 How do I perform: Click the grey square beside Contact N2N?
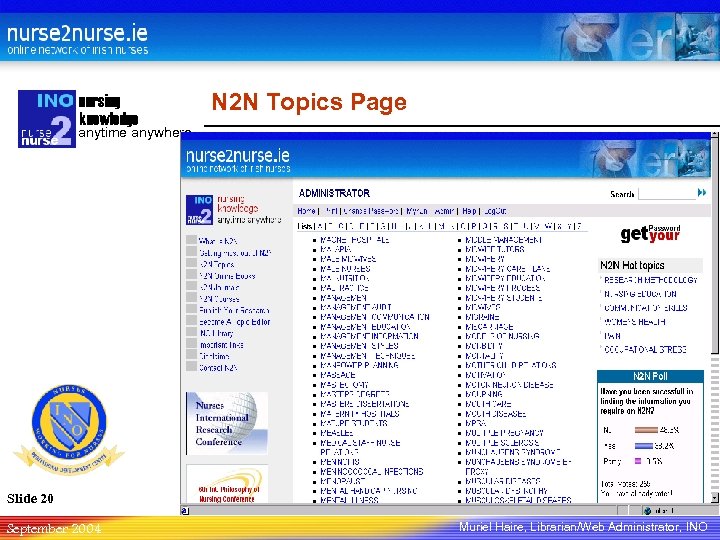[191, 366]
